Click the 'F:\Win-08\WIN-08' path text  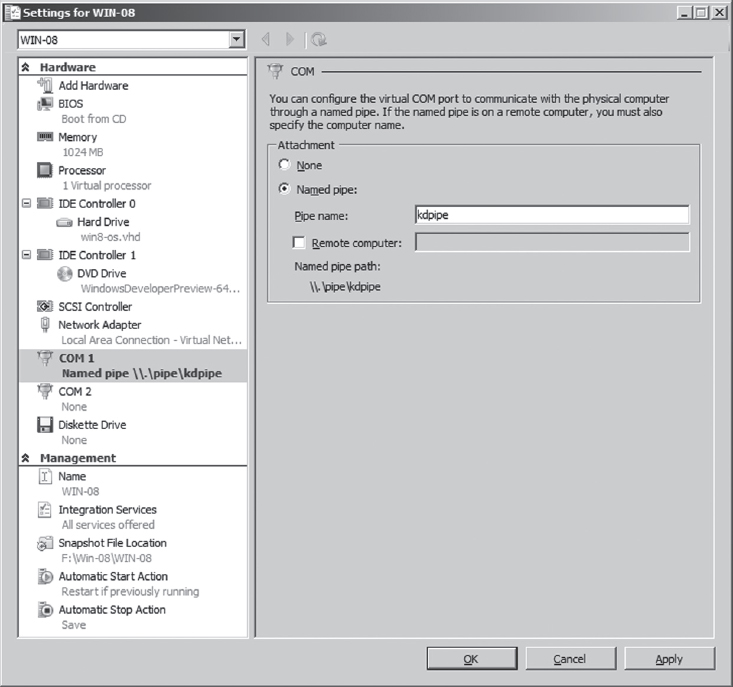pyautogui.click(x=107, y=558)
